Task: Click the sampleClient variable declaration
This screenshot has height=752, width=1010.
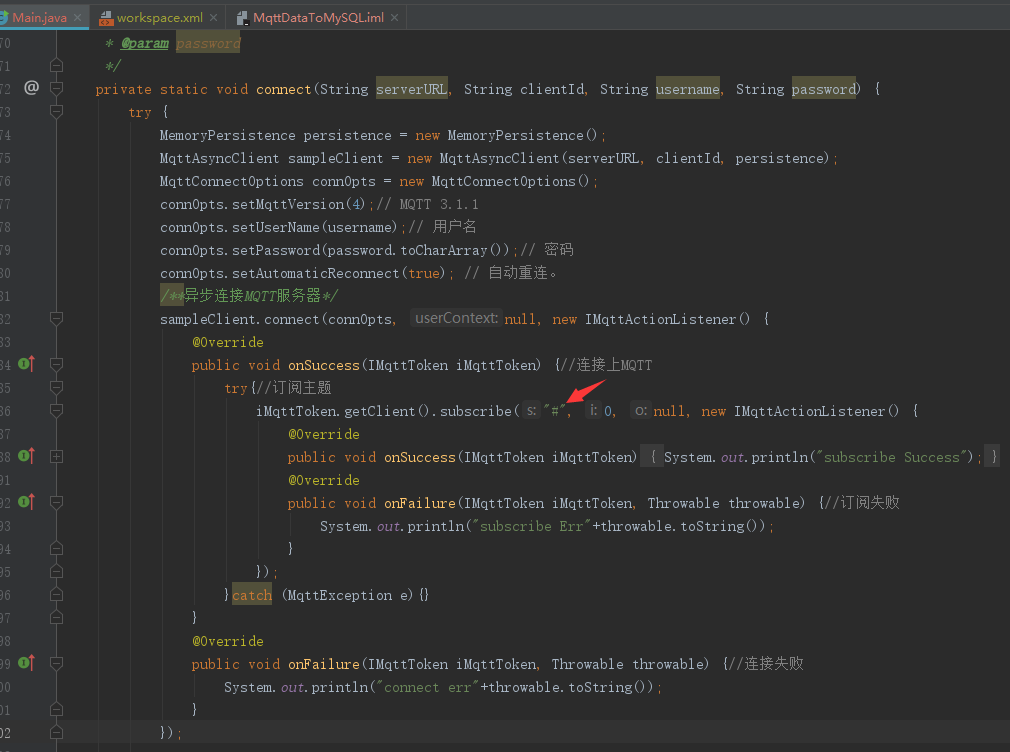Action: click(336, 158)
